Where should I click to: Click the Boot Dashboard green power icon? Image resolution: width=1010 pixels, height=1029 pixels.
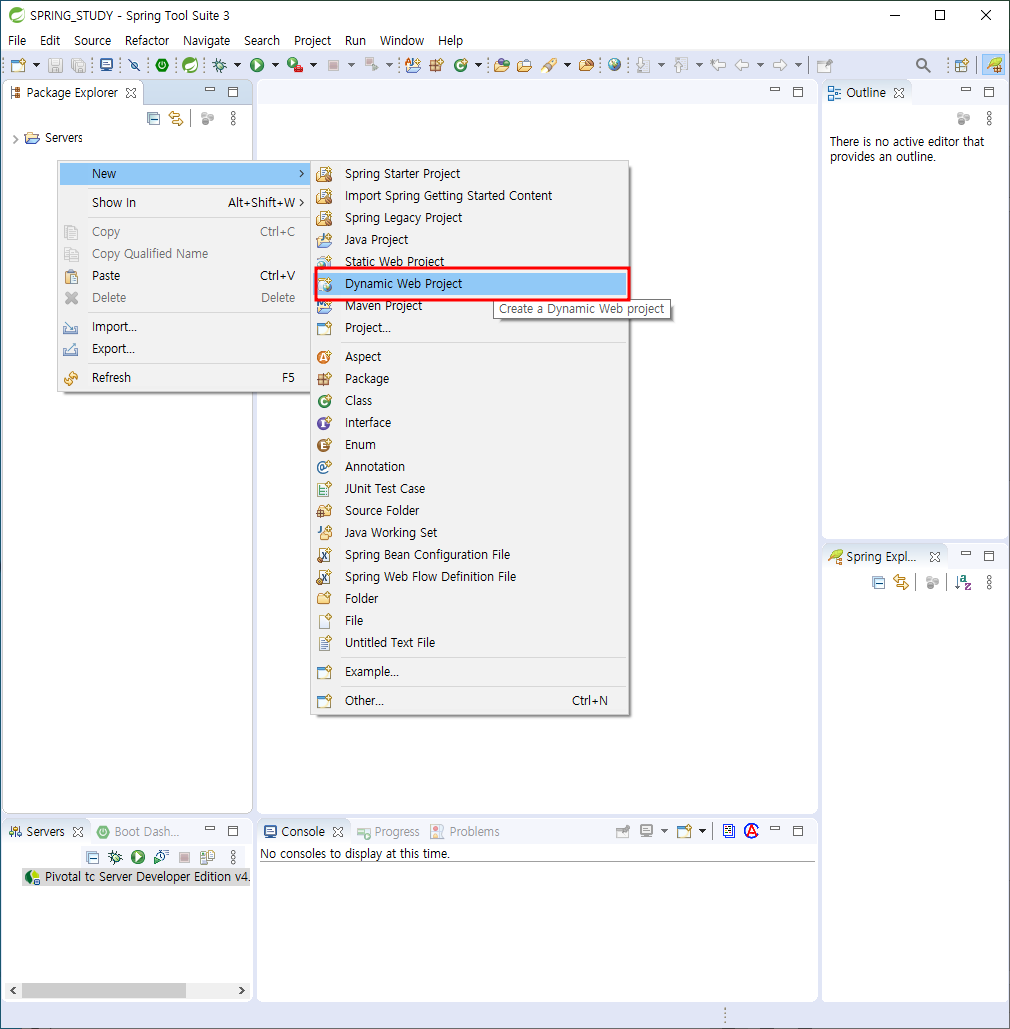pos(162,65)
